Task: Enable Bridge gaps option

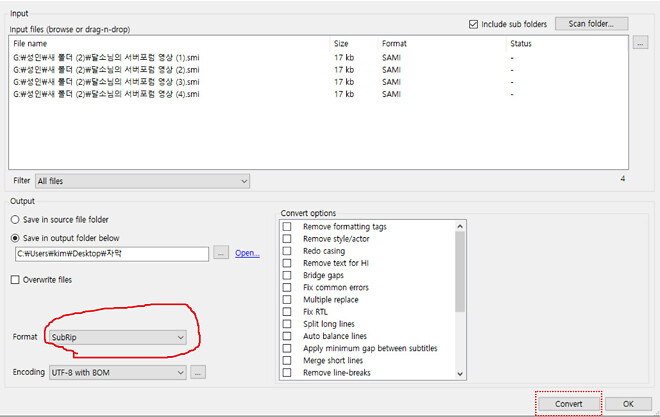Action: tap(287, 276)
